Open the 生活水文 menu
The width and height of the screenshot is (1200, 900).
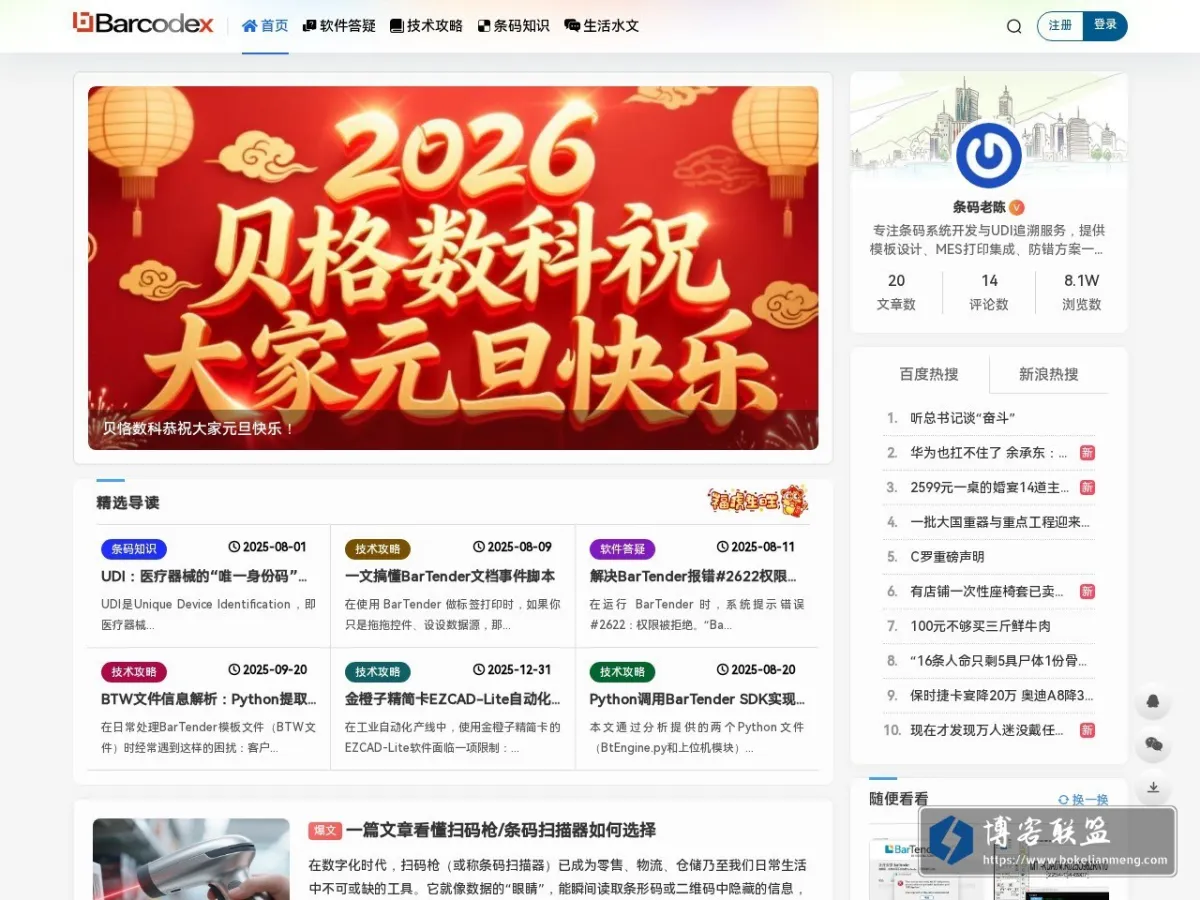(x=601, y=26)
